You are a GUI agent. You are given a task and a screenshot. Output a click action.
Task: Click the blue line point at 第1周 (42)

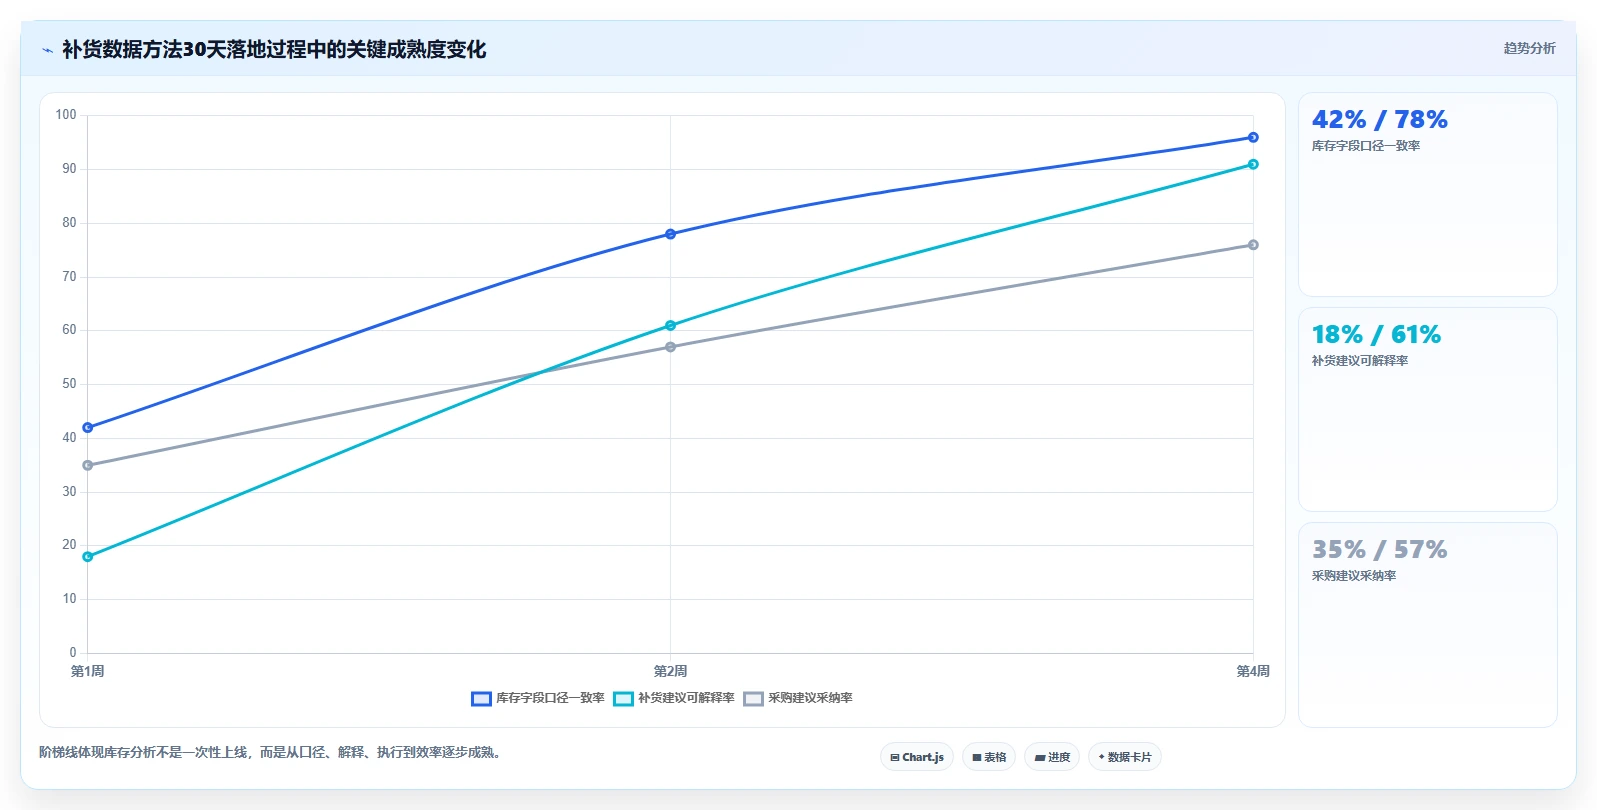88,427
